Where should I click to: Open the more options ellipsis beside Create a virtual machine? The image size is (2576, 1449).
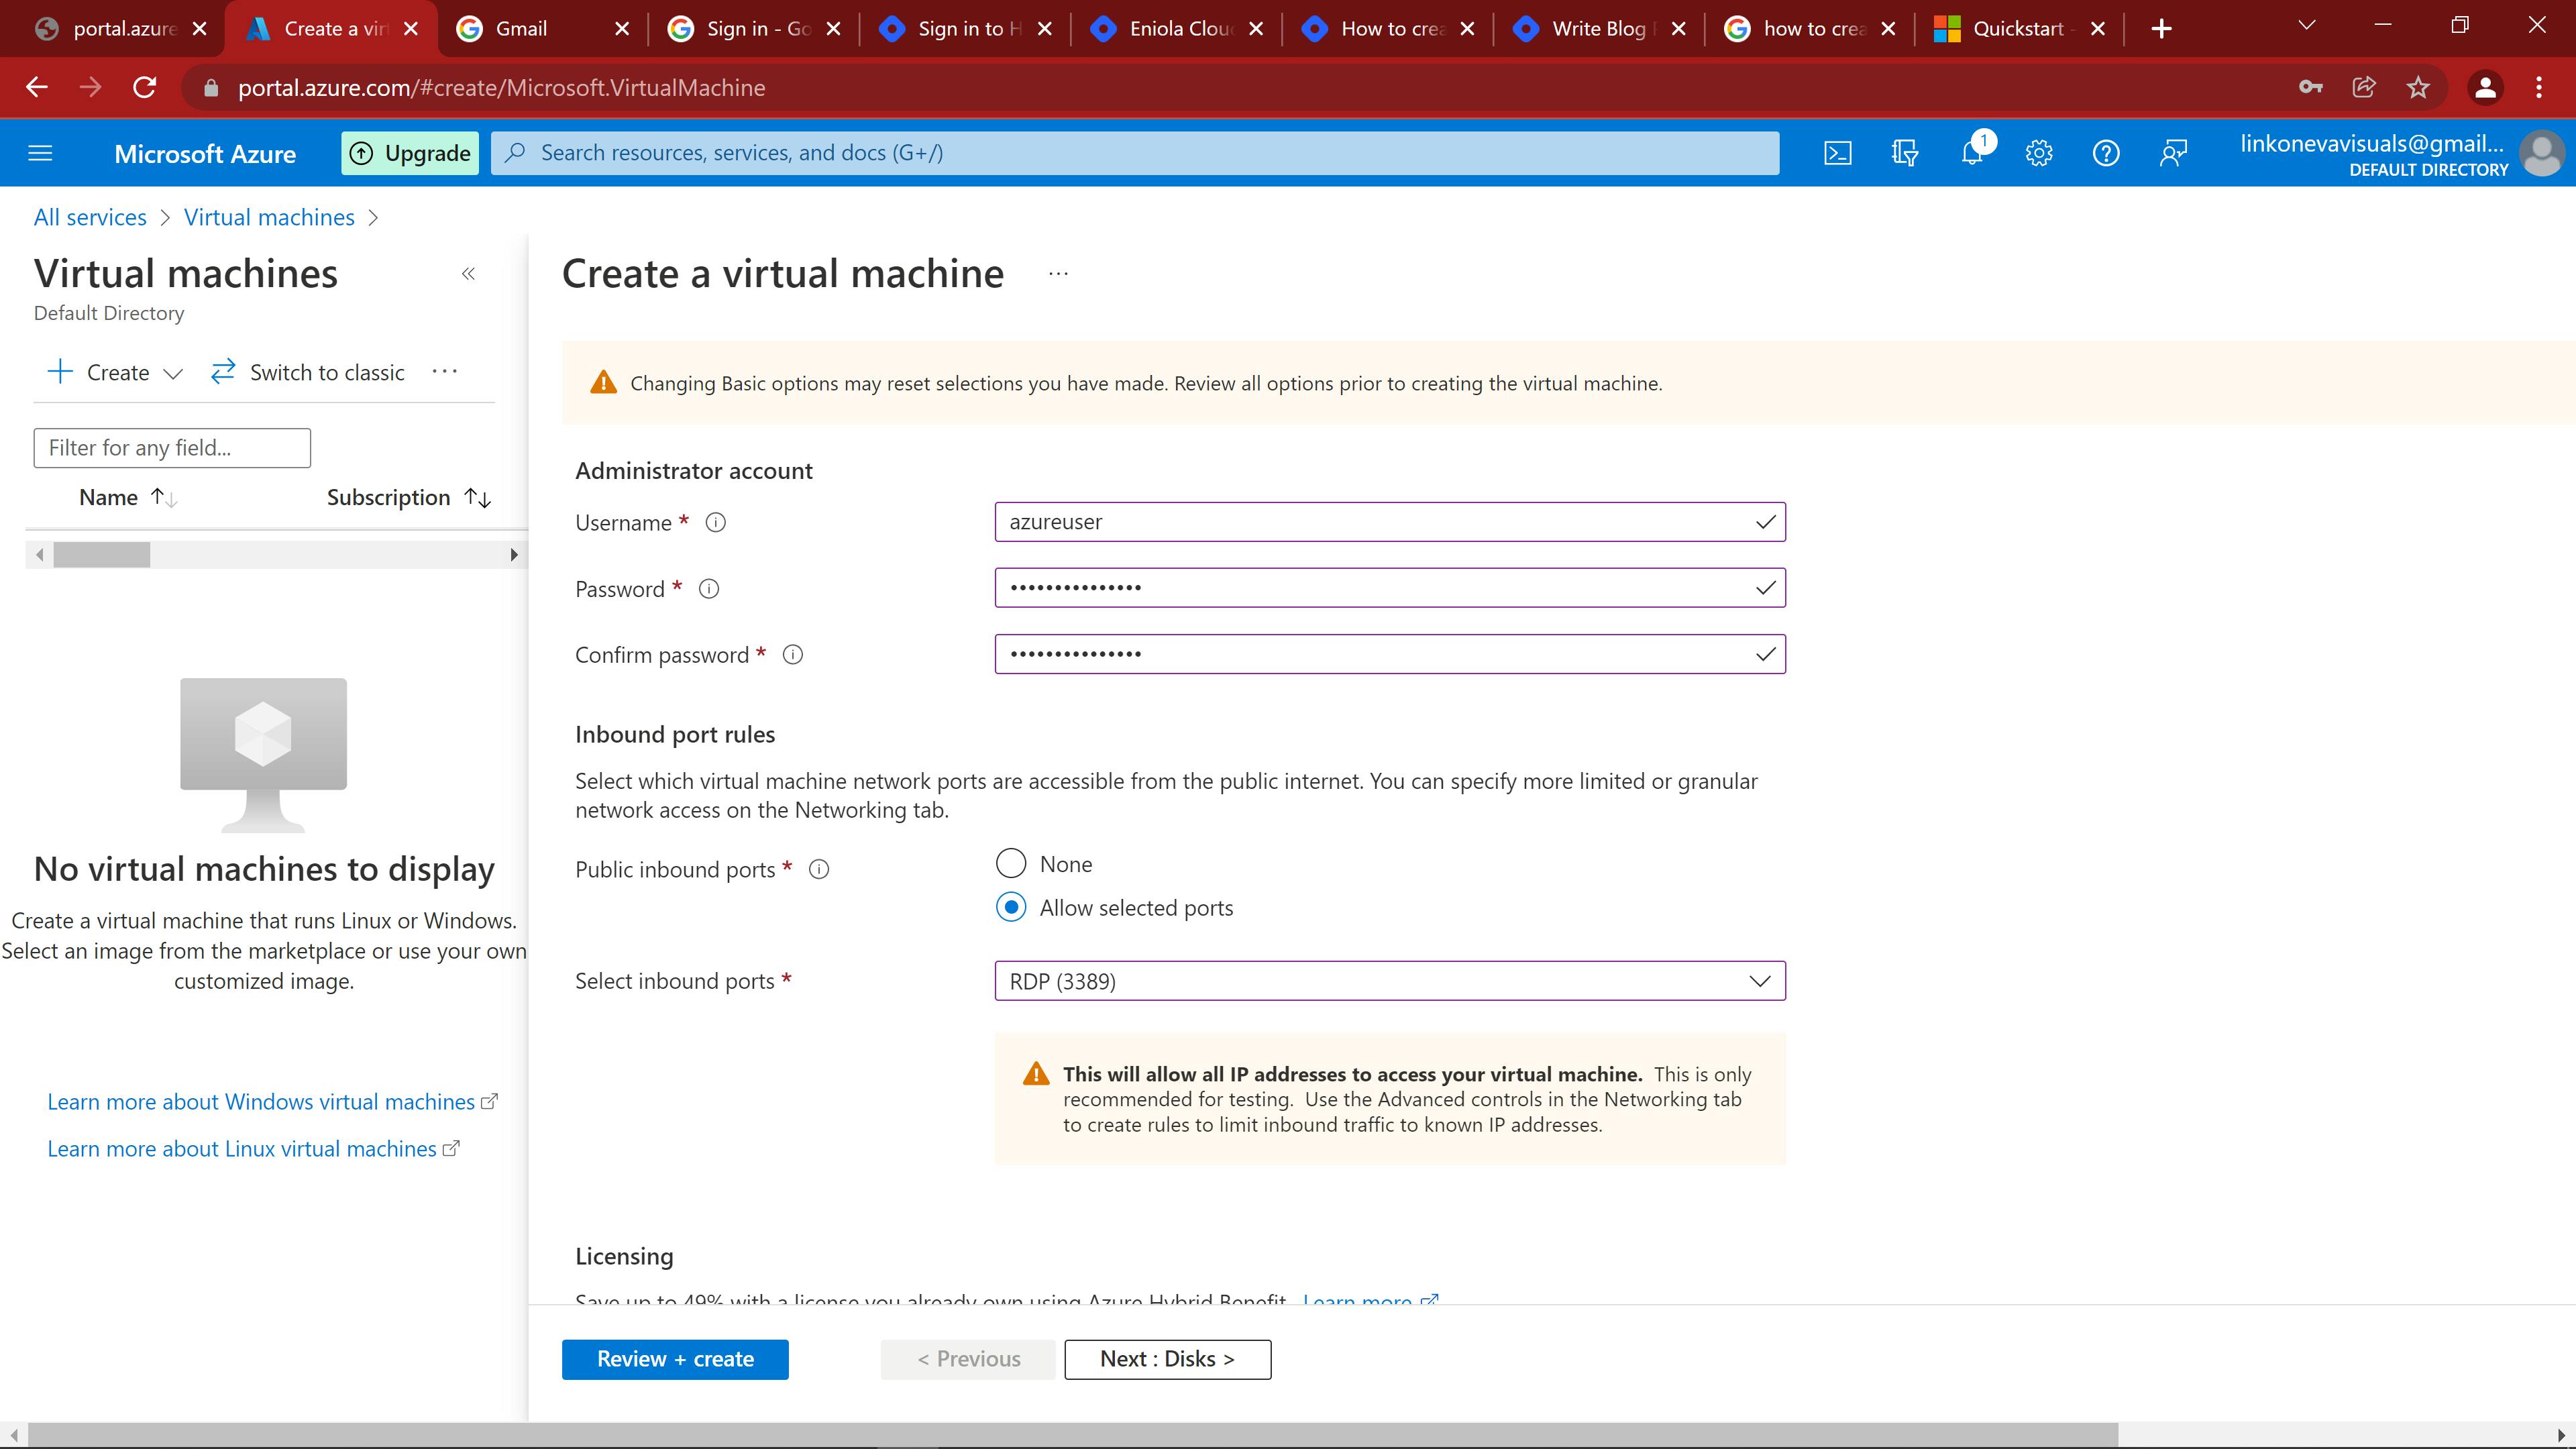[1059, 273]
